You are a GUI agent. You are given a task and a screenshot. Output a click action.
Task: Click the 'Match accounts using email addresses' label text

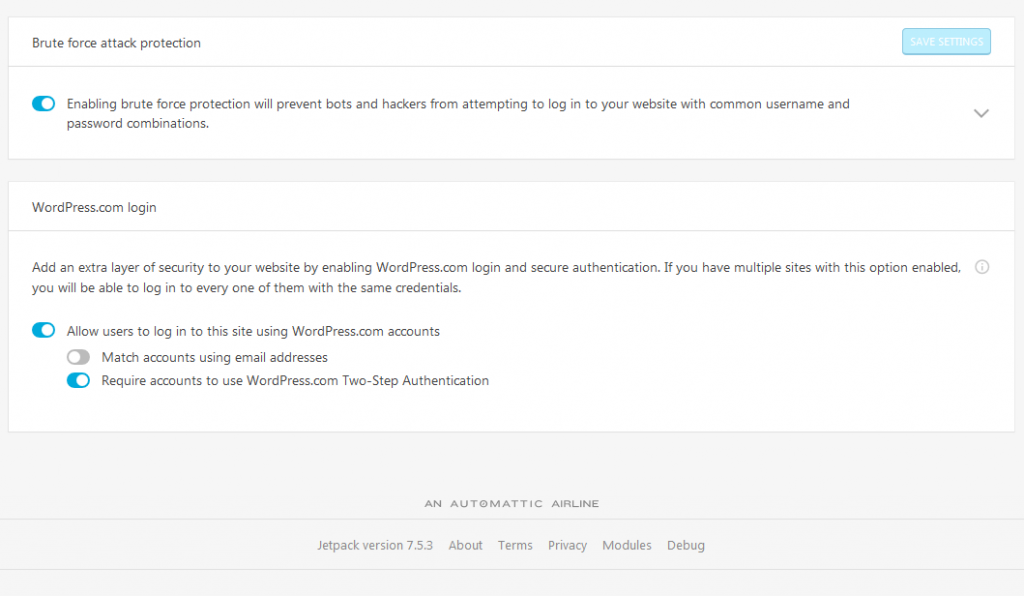215,357
